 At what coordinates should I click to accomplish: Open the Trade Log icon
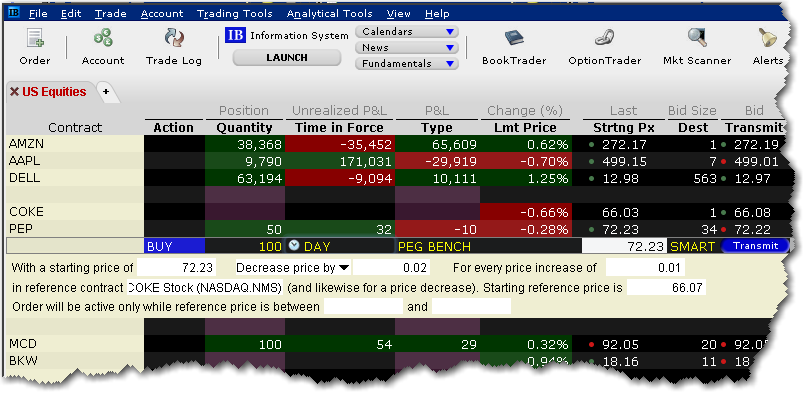click(x=173, y=38)
